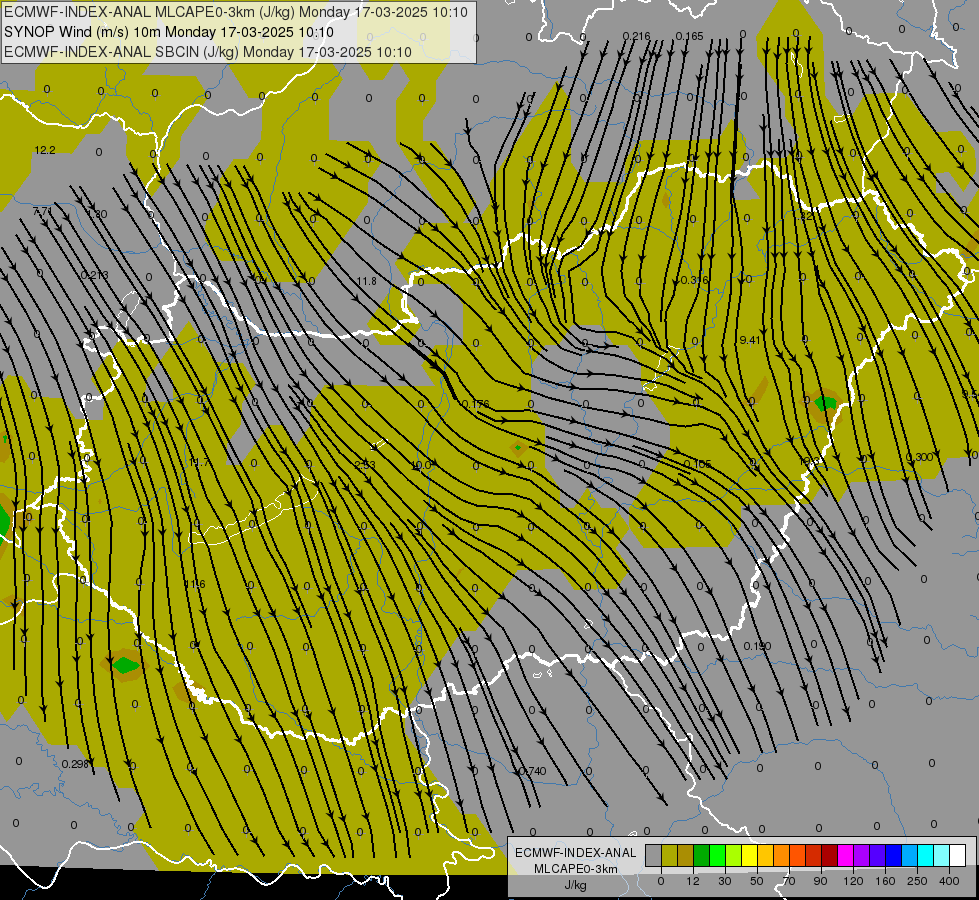The image size is (979, 900).
Task: Click the map value '0.213'
Action: coord(95,275)
